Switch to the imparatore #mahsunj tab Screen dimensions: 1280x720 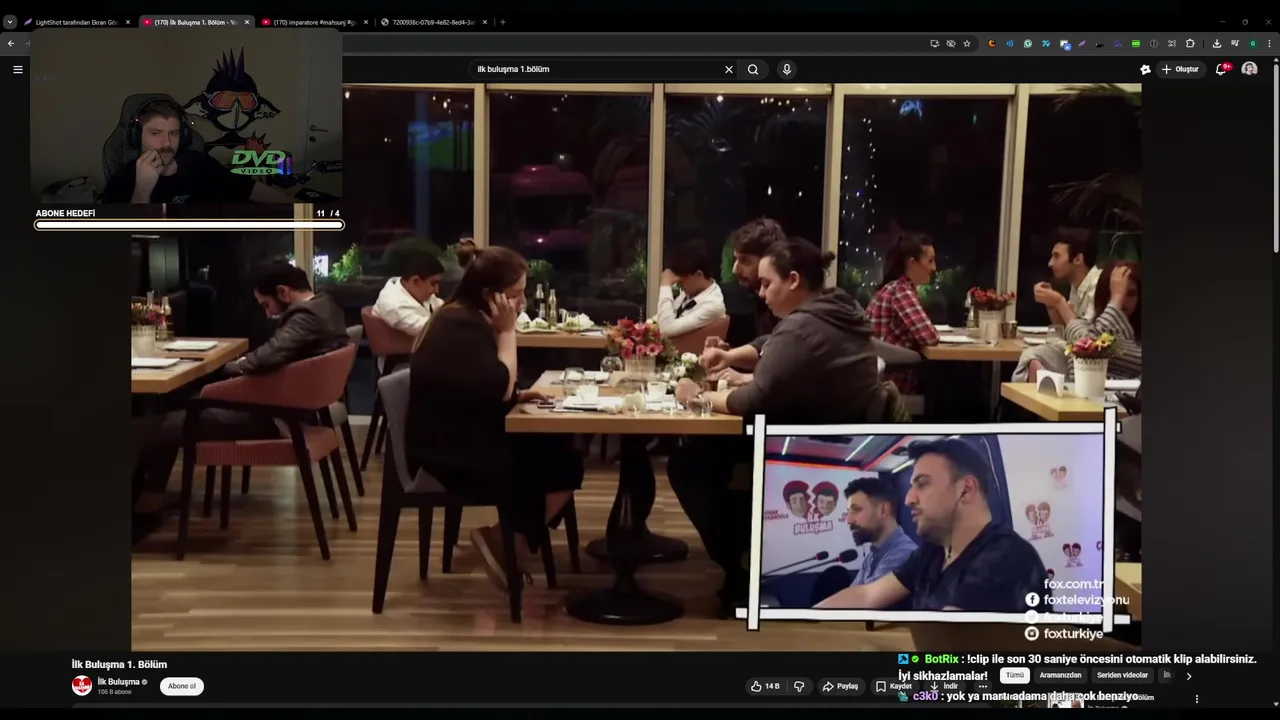coord(315,22)
